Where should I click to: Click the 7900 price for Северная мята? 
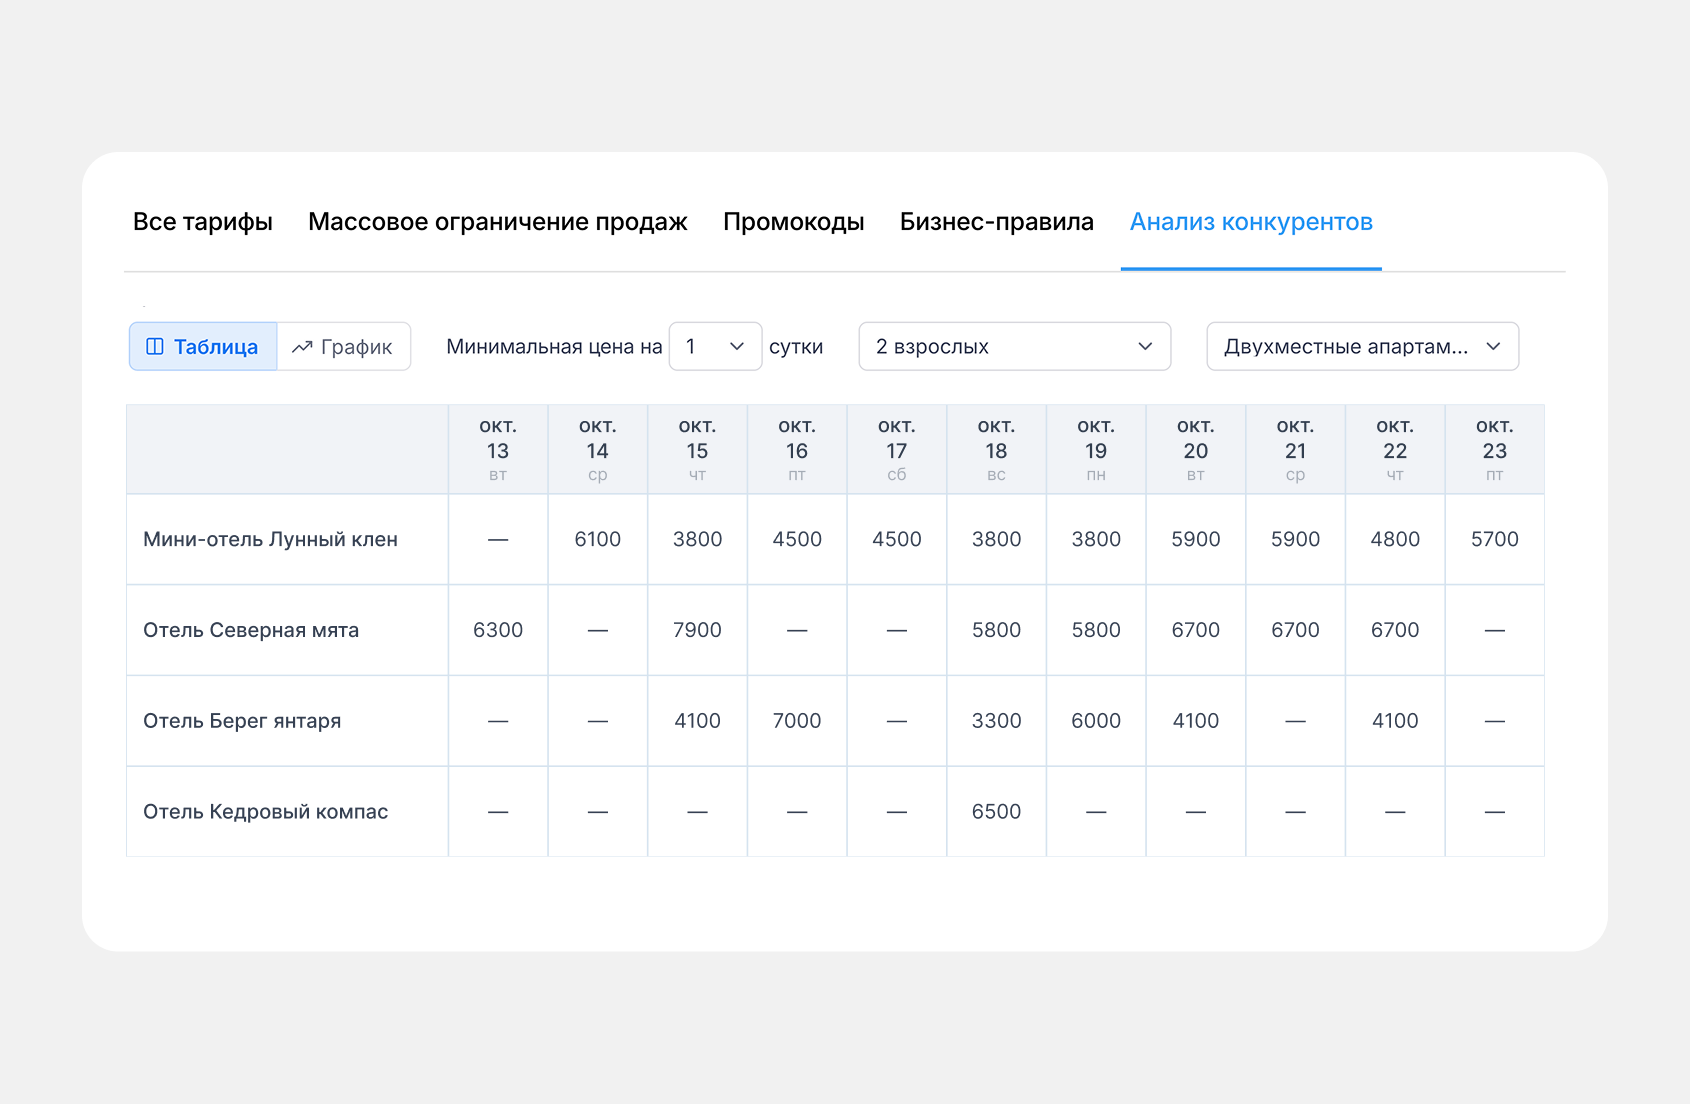click(697, 630)
